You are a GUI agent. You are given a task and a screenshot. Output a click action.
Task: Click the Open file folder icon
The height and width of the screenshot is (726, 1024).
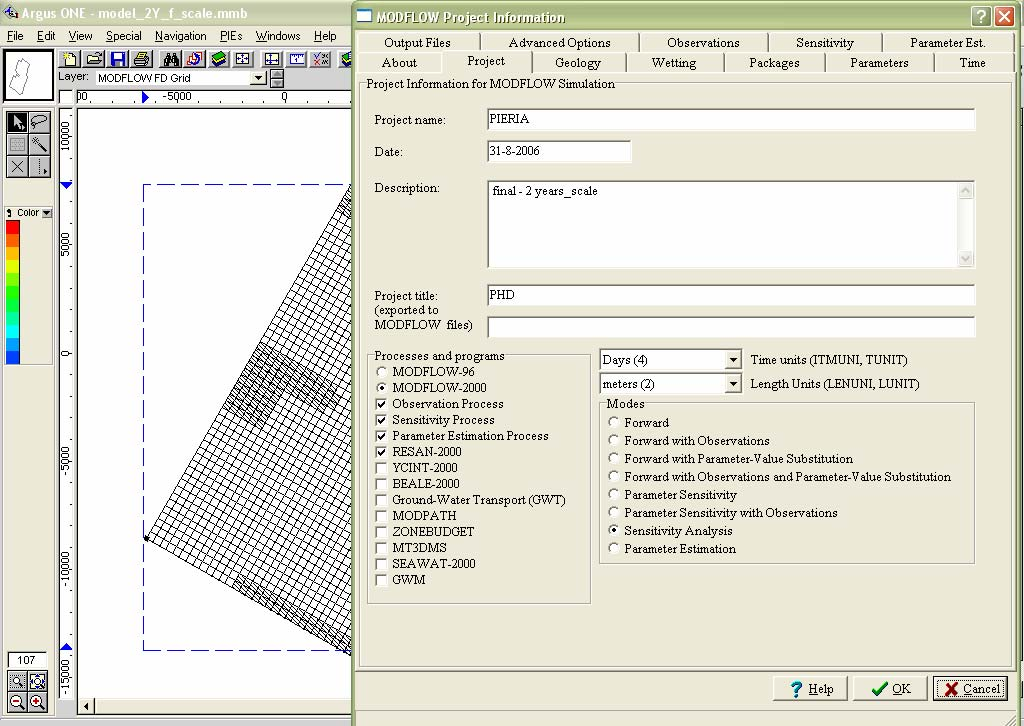95,59
